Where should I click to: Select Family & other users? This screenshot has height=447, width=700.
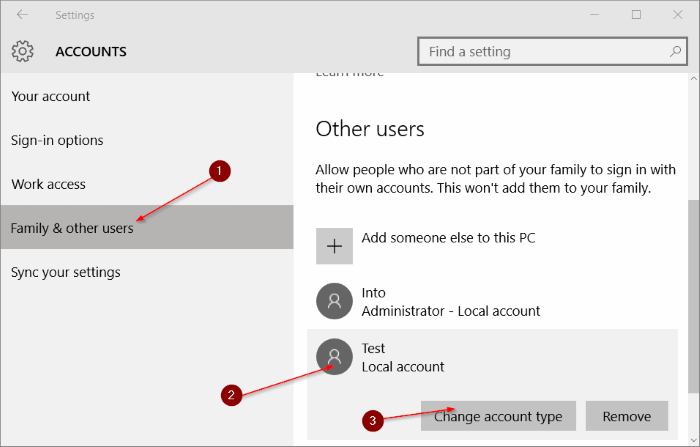tap(147, 227)
